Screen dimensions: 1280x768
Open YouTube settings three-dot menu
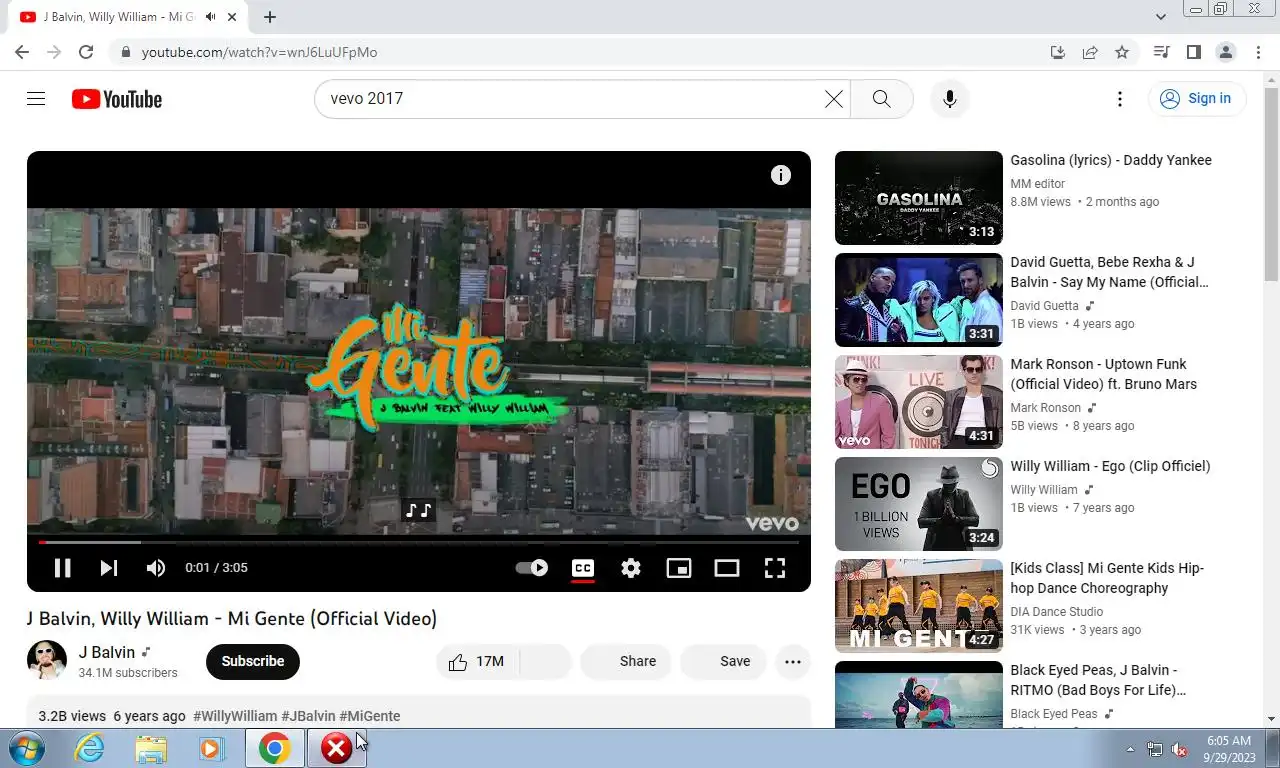(x=1120, y=99)
